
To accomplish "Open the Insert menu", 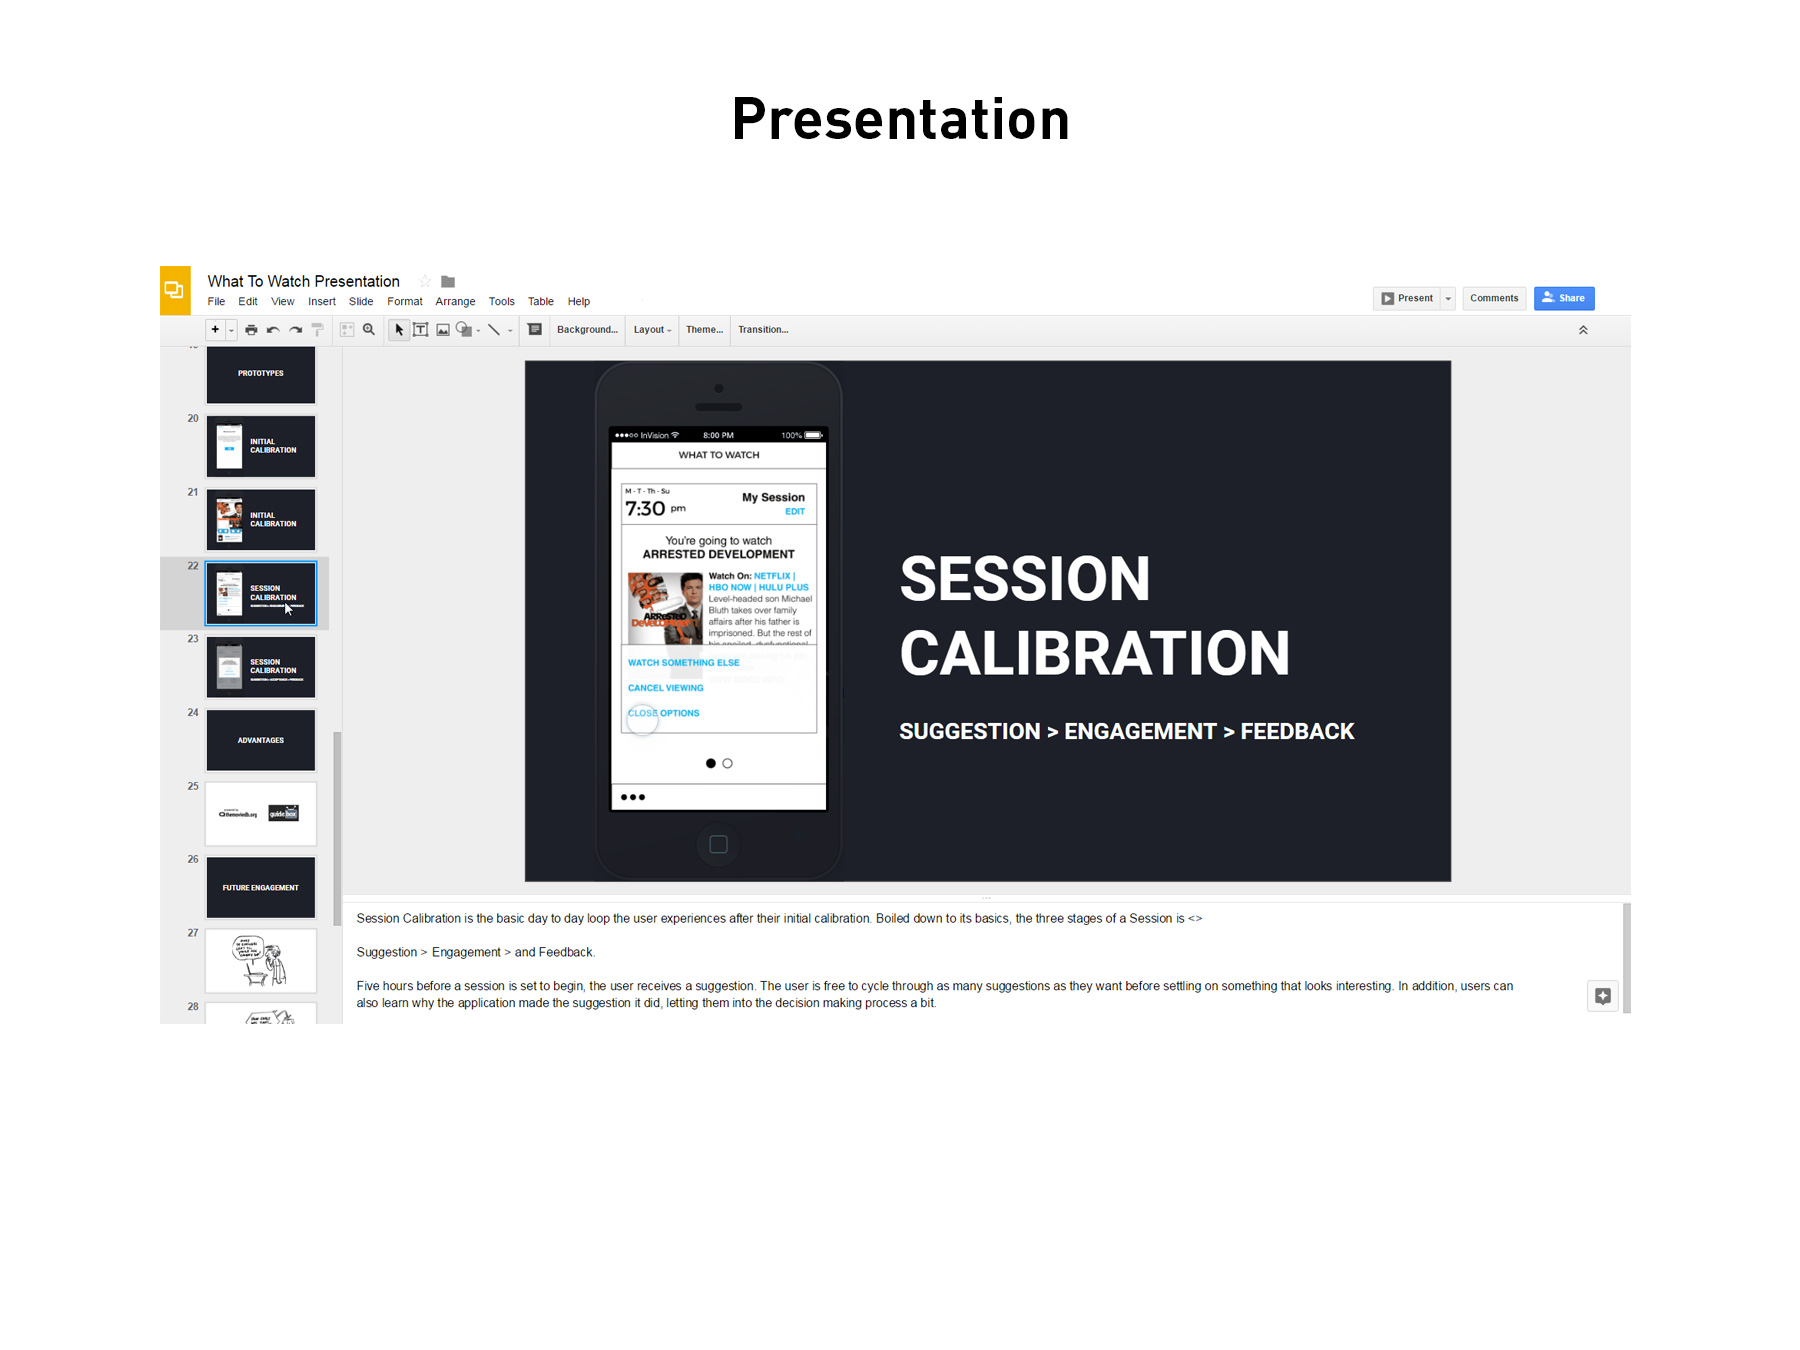I will (322, 302).
